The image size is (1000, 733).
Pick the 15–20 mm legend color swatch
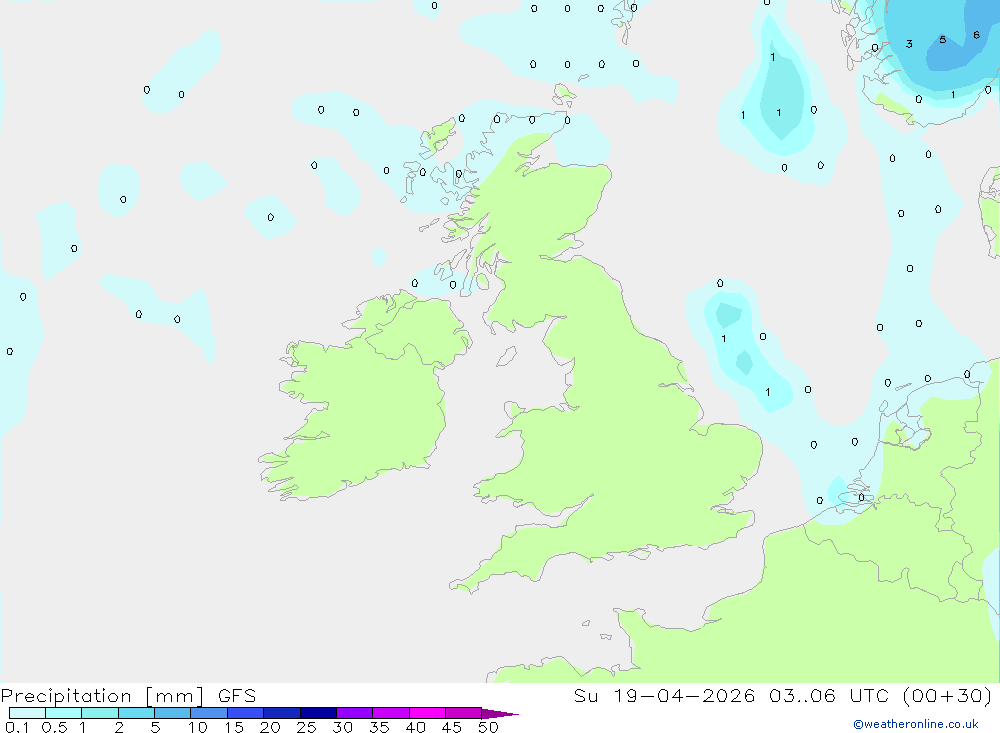coord(246,713)
